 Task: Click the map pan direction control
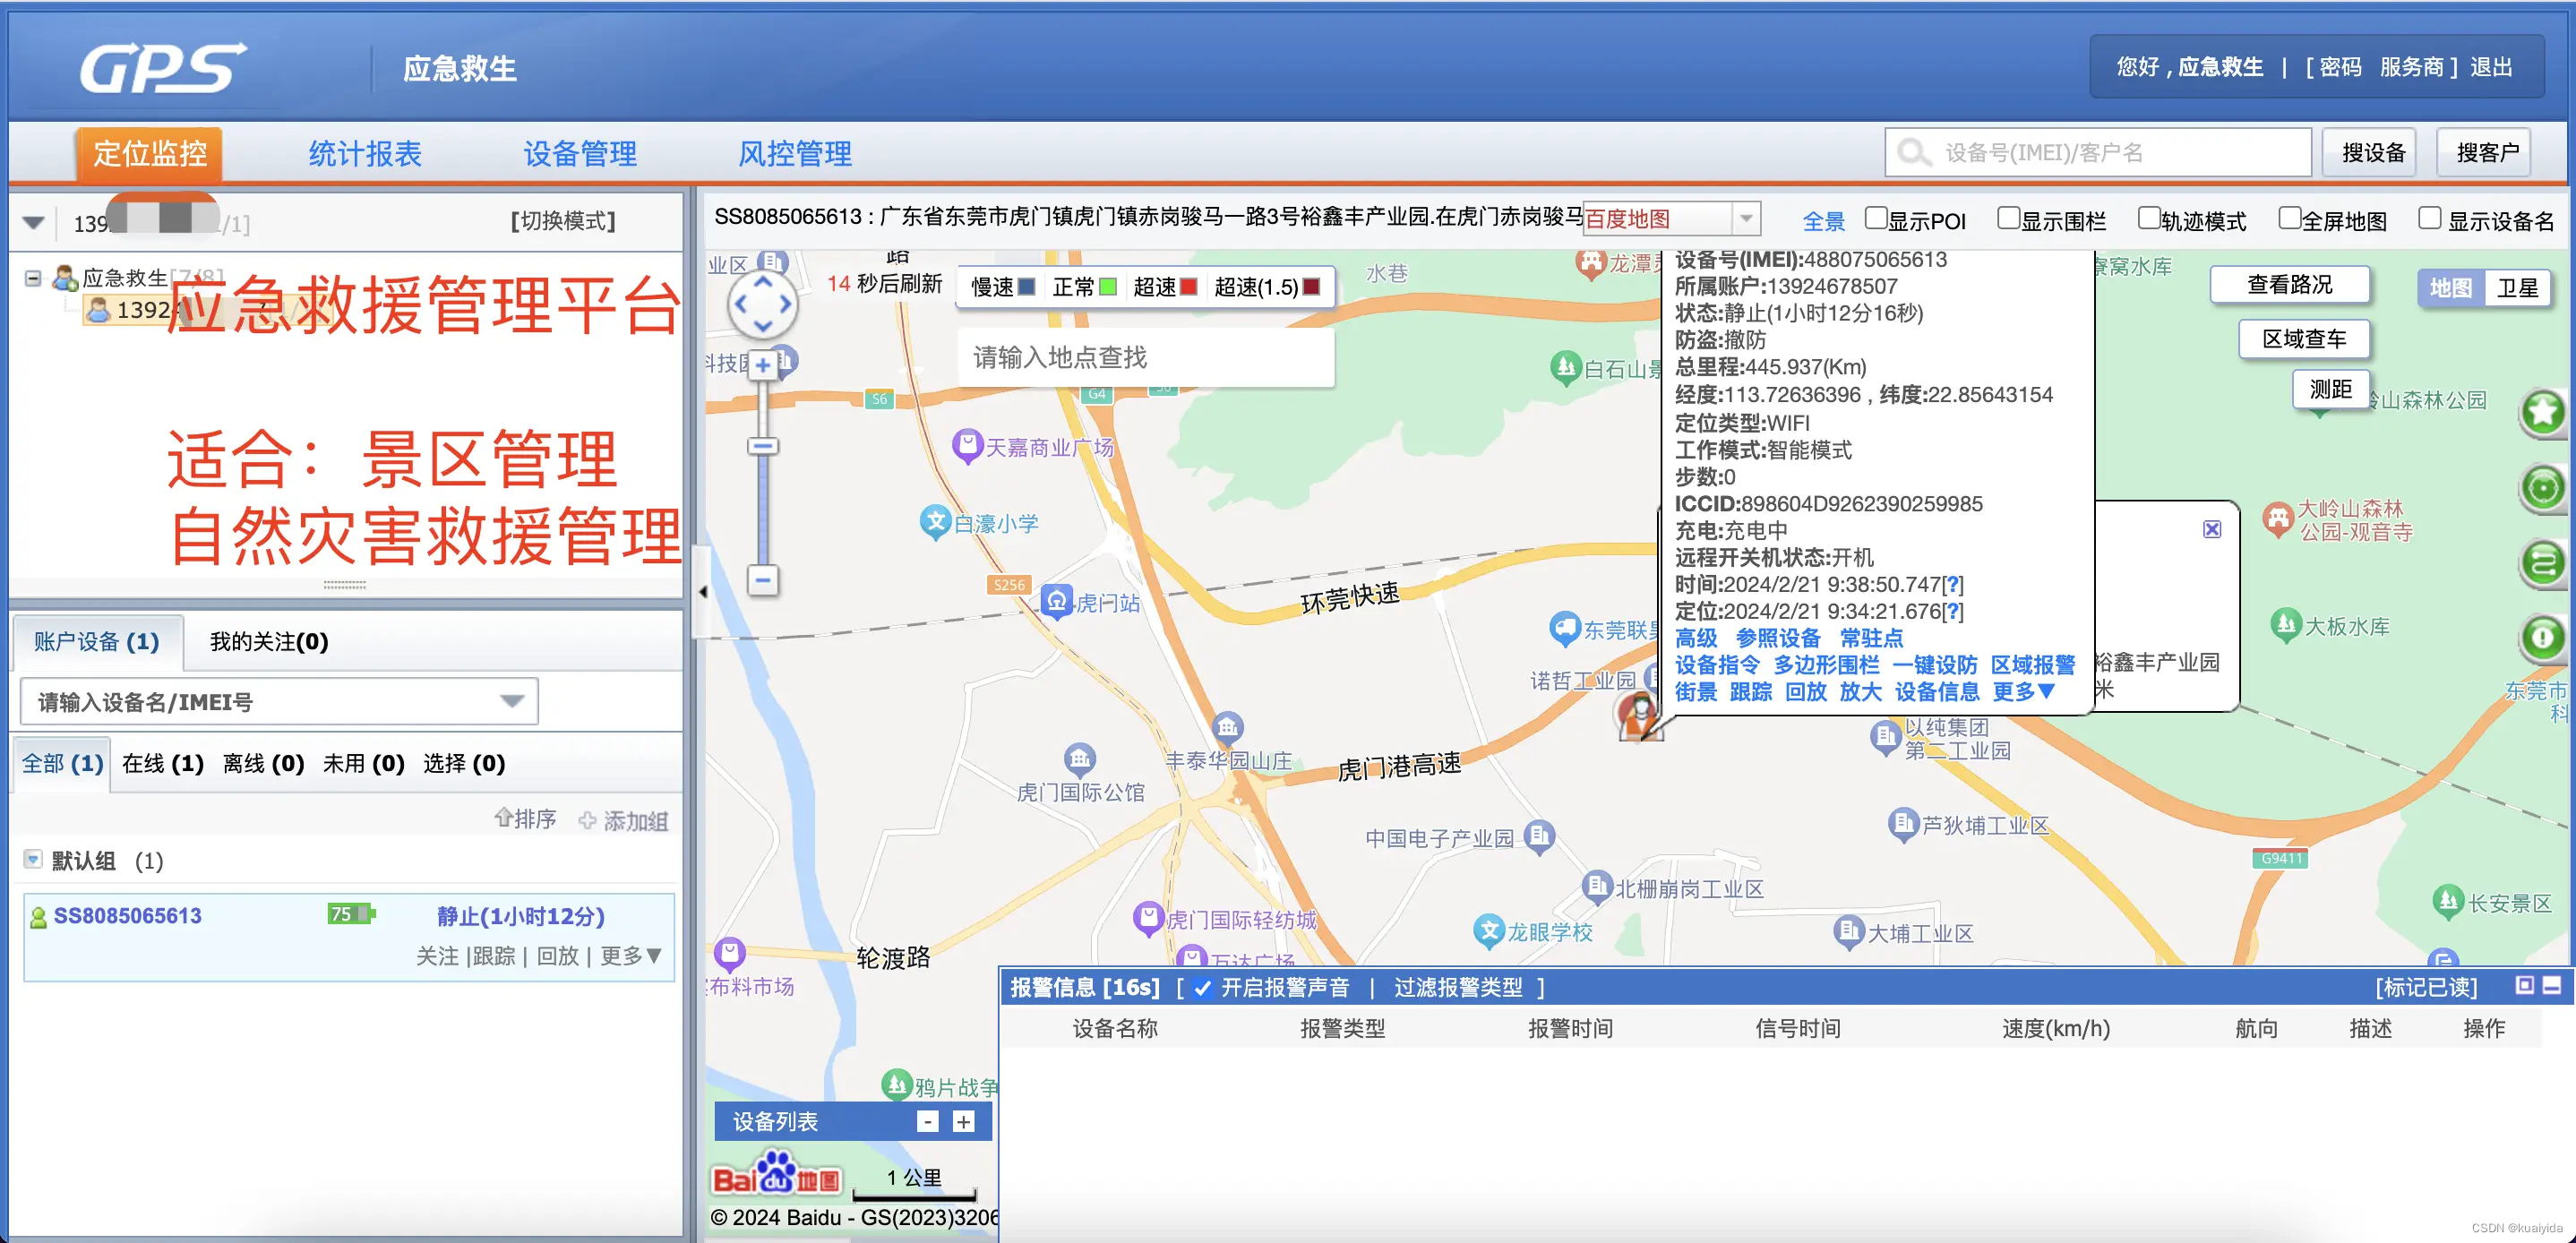(x=763, y=304)
